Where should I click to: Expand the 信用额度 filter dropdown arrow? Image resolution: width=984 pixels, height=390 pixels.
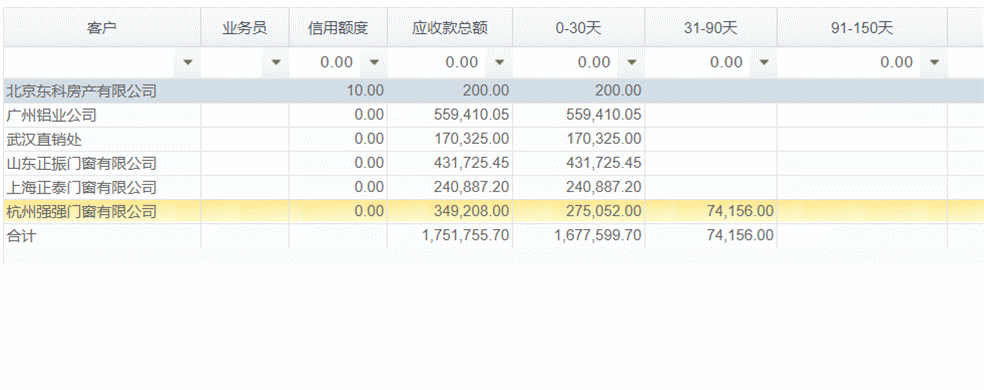[x=374, y=62]
